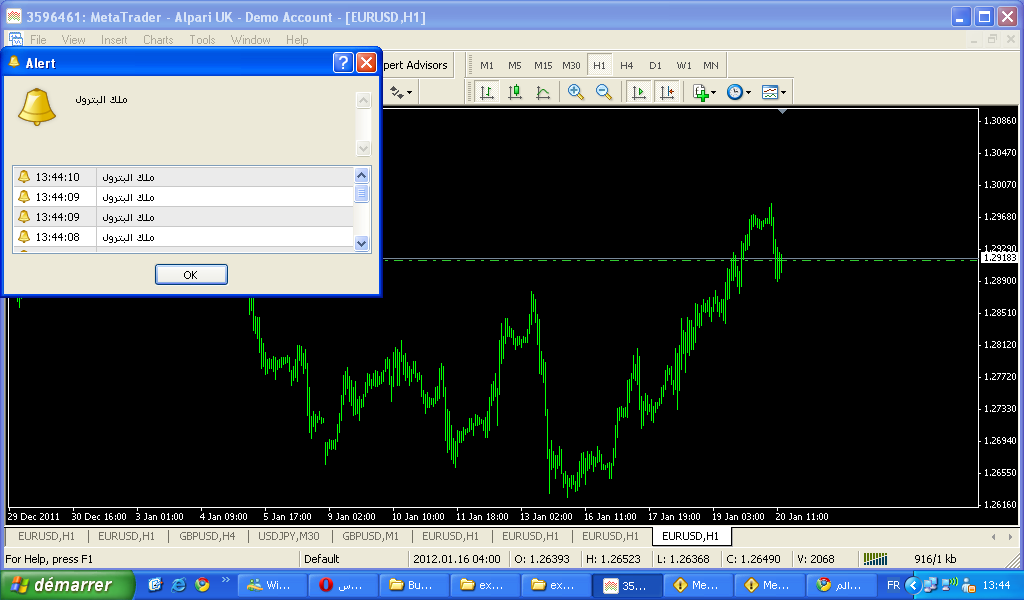Switch chart to line chart mode

click(543, 92)
